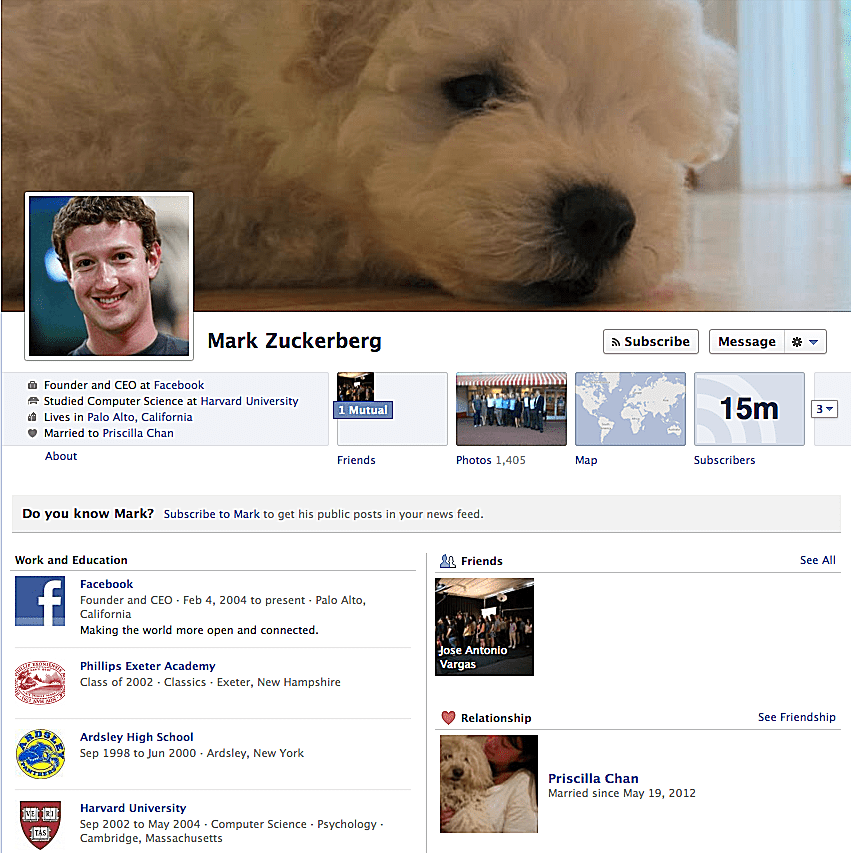The width and height of the screenshot is (851, 853).
Task: Open the Facebook workplace title link
Action: coord(107,584)
